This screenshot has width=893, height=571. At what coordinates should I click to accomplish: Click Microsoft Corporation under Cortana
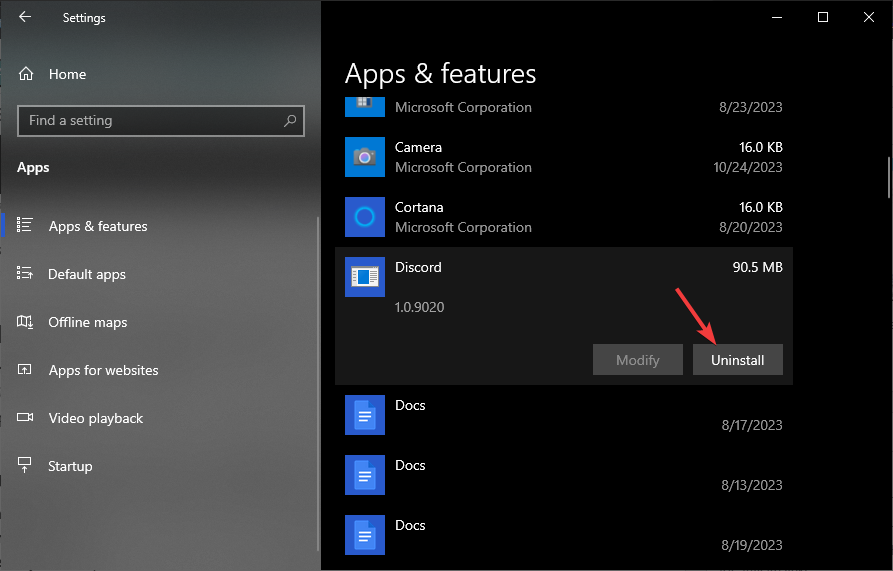[x=464, y=227]
